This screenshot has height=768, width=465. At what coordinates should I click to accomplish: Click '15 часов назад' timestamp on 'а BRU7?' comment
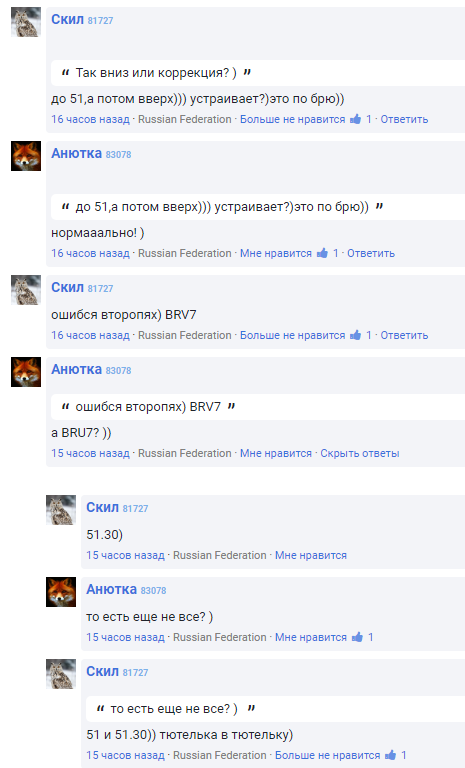[90, 454]
